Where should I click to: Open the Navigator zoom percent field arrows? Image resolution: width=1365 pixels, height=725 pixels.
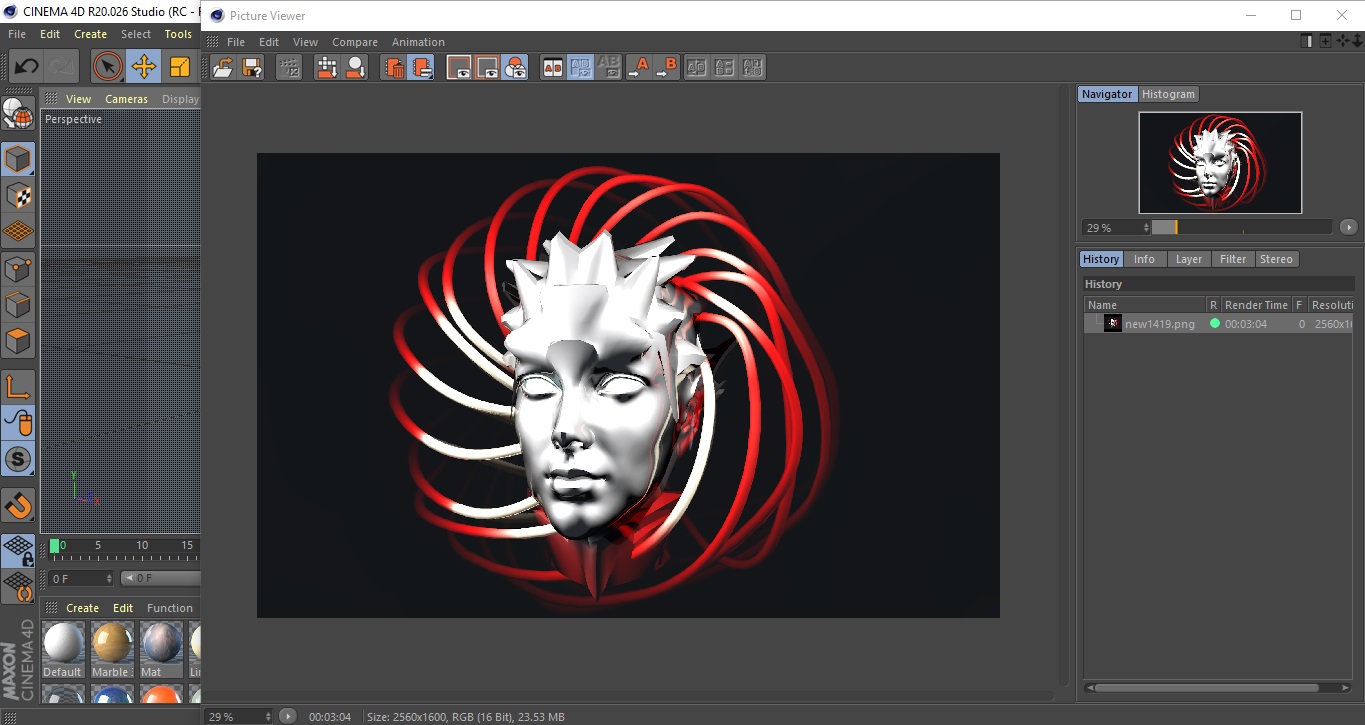pos(1146,228)
